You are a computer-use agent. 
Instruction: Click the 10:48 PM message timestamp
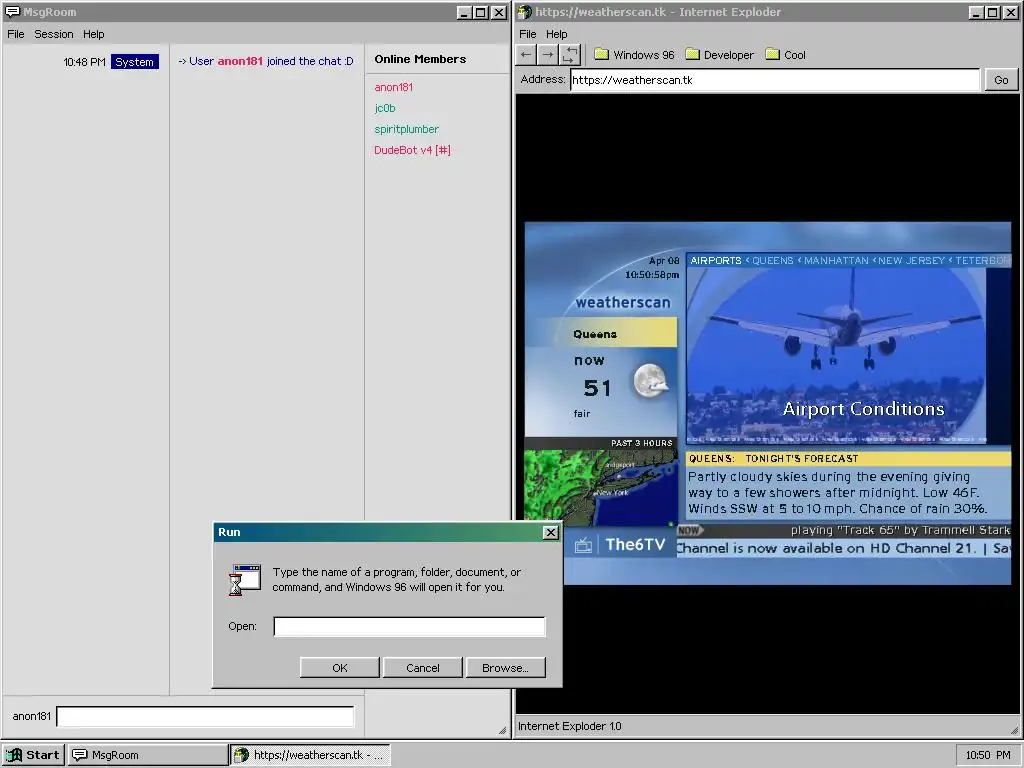(84, 62)
